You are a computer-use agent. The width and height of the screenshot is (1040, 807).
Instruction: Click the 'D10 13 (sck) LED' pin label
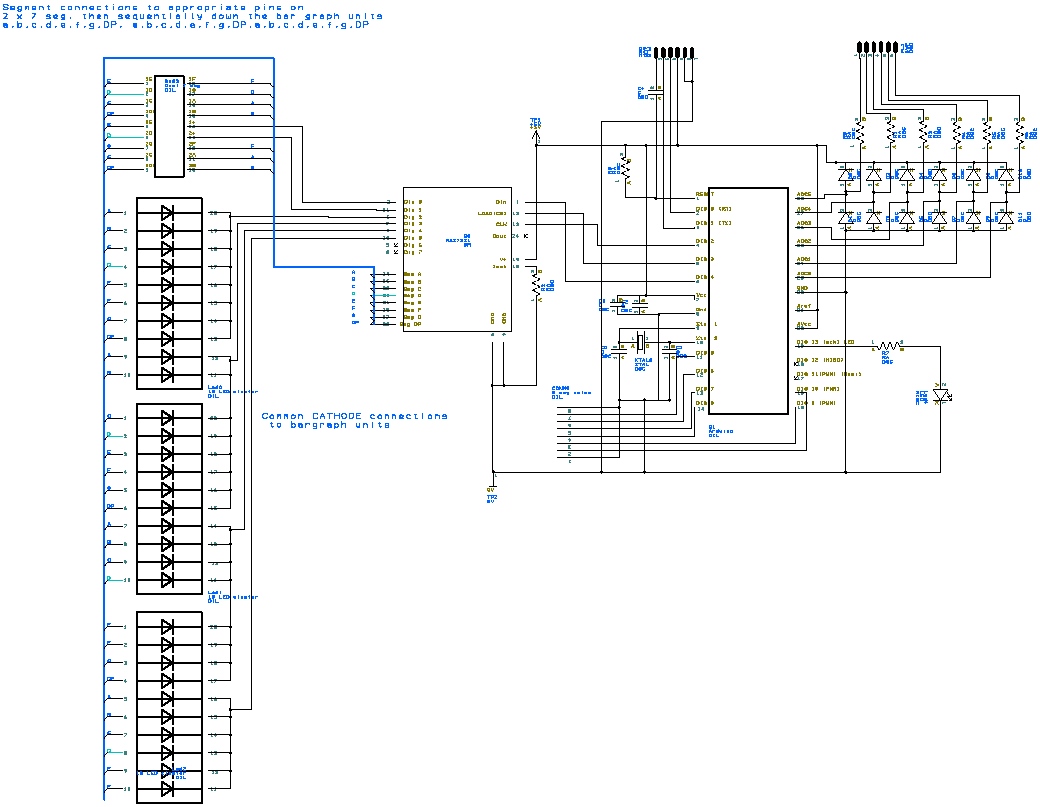(825, 342)
